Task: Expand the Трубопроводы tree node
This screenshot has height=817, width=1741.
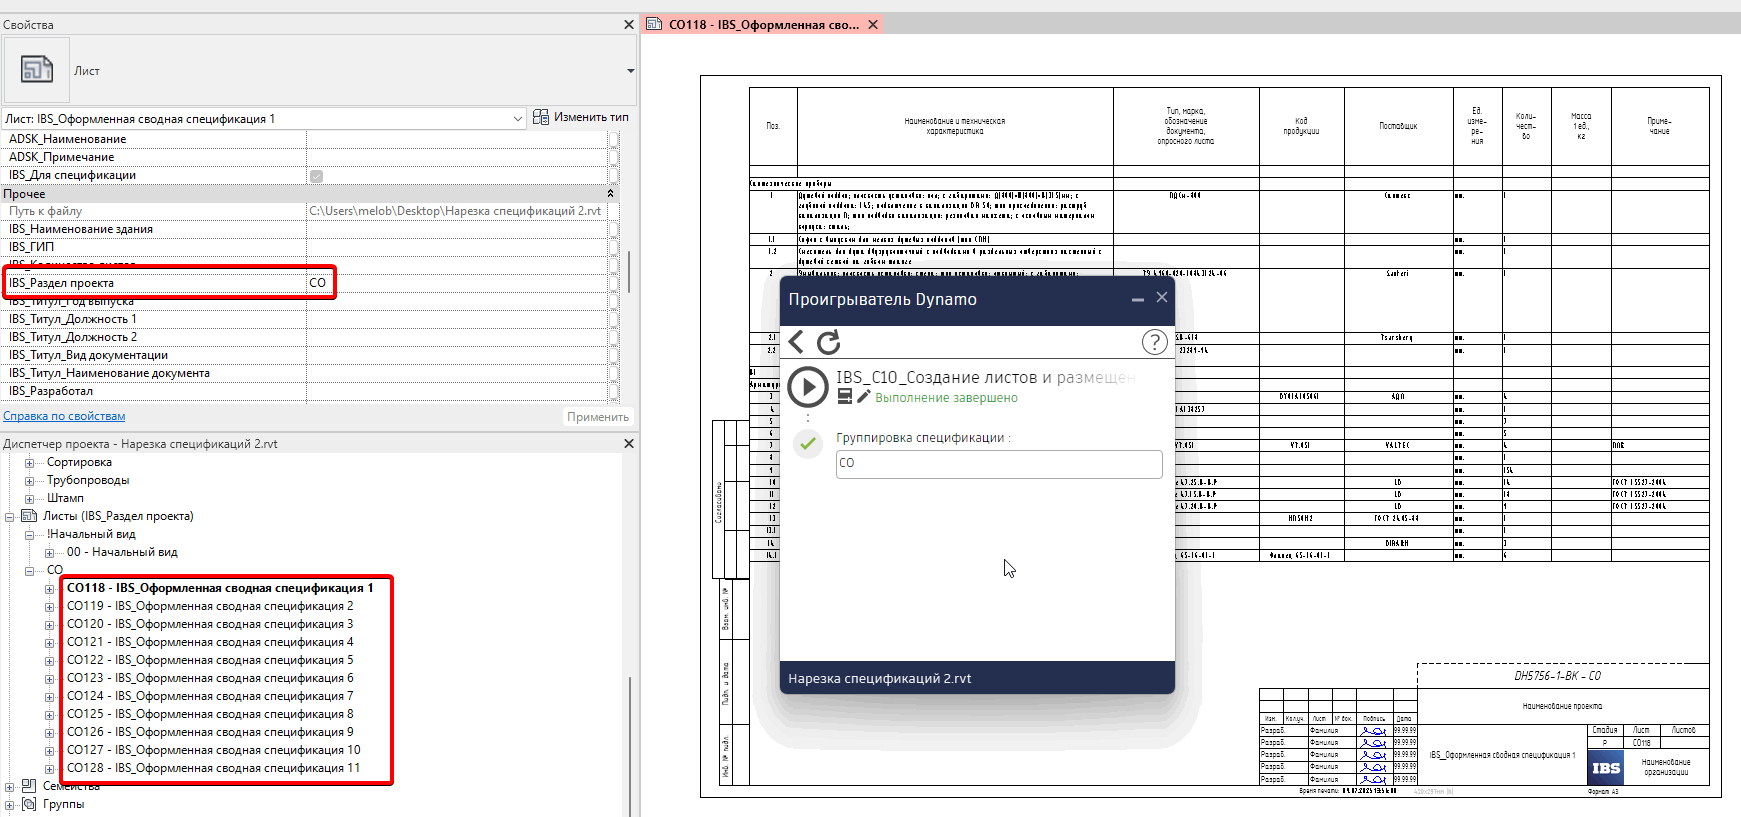Action: (29, 481)
